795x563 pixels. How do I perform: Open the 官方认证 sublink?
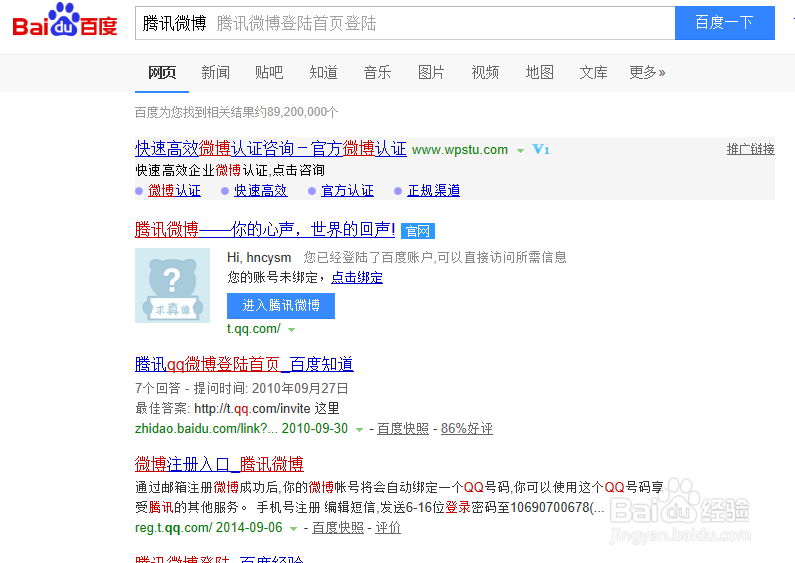point(347,191)
